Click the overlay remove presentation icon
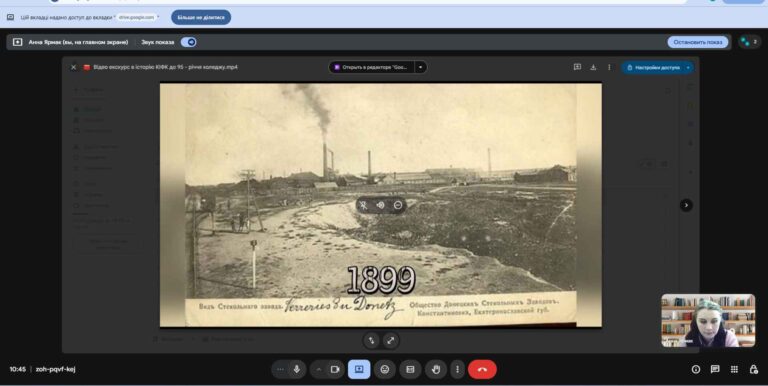This screenshot has height=386, width=768. (x=398, y=205)
